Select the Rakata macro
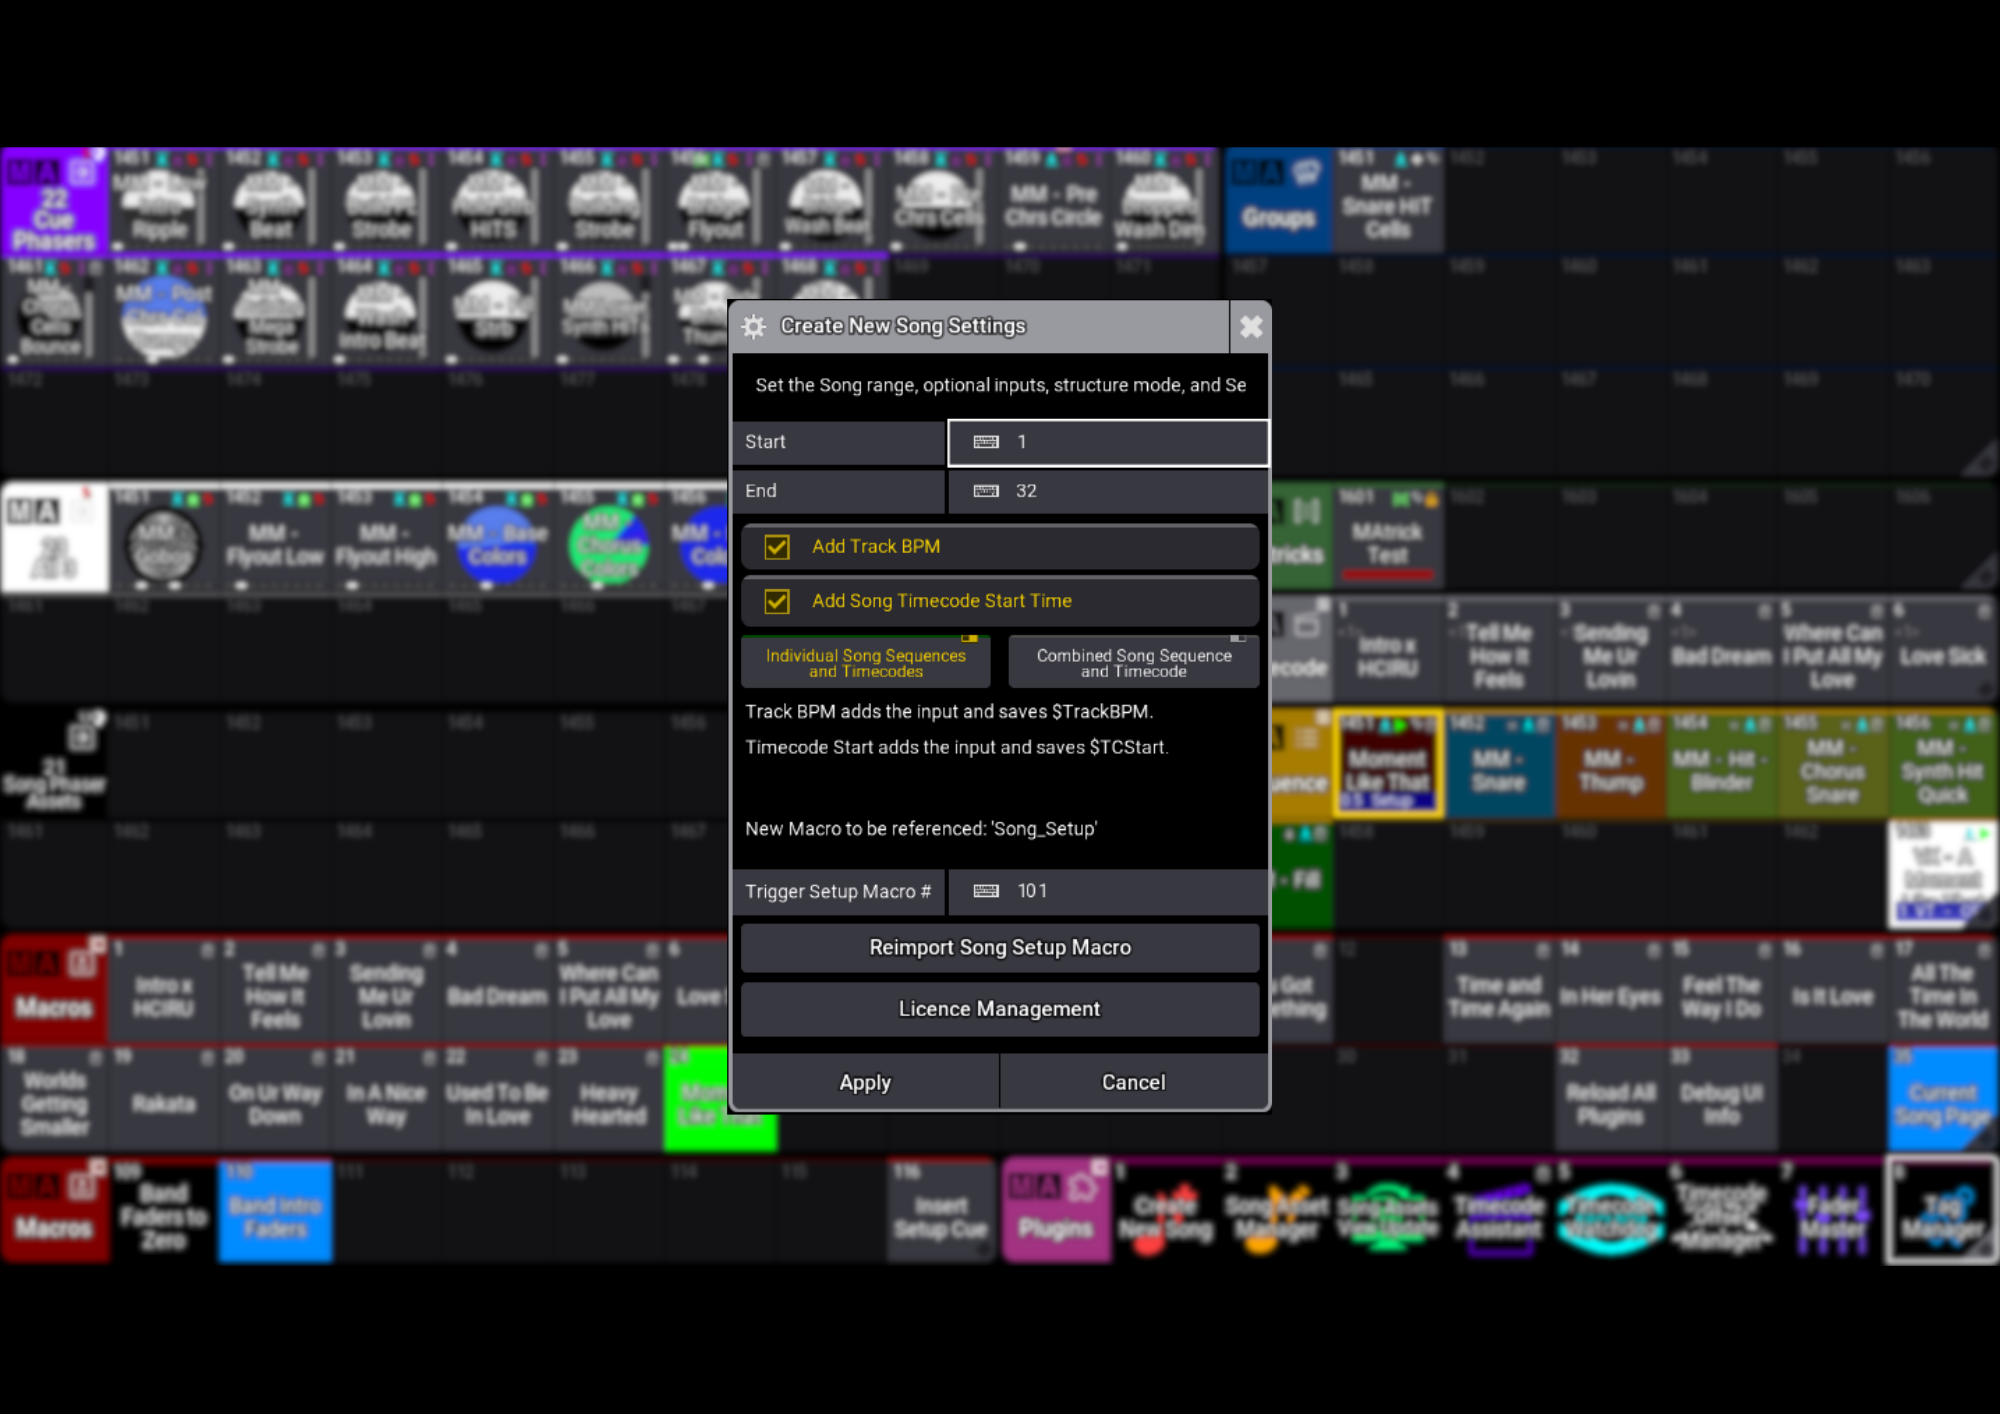 pyautogui.click(x=164, y=1101)
